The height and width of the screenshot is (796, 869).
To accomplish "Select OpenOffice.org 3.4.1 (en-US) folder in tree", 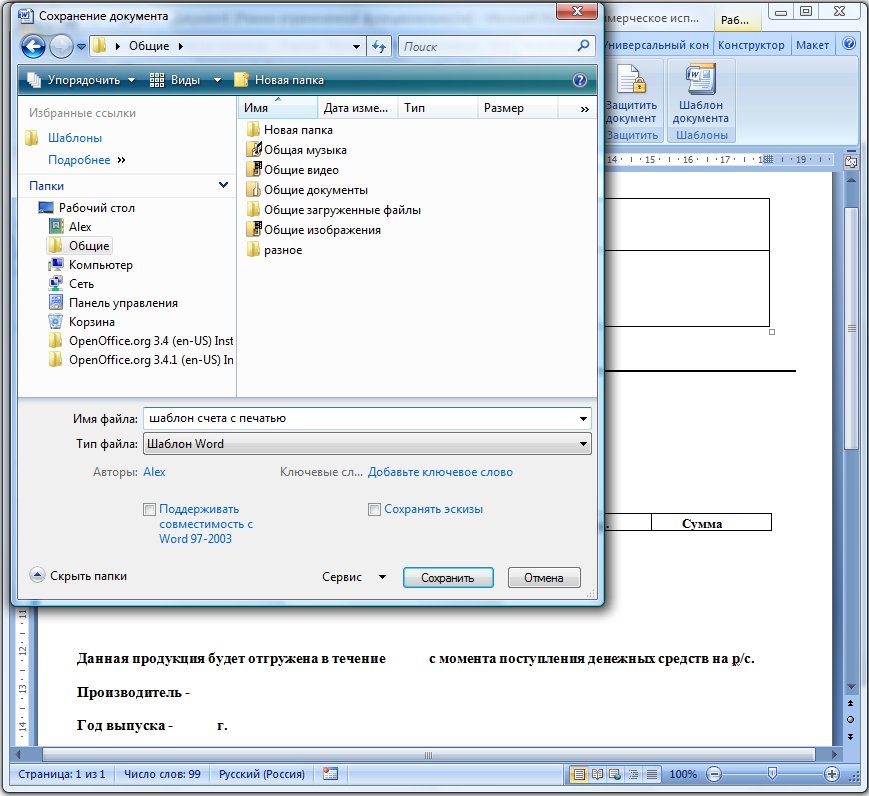I will (141, 360).
